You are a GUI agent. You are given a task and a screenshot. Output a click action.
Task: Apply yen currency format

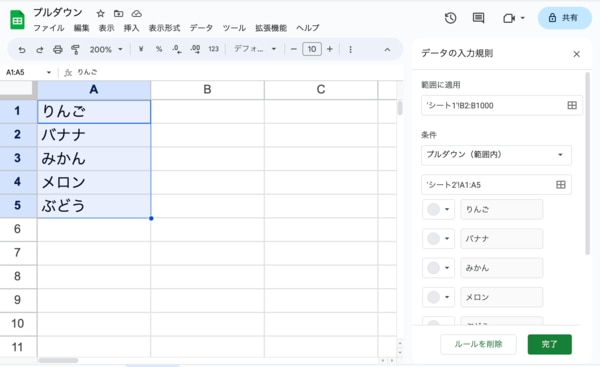[x=141, y=49]
